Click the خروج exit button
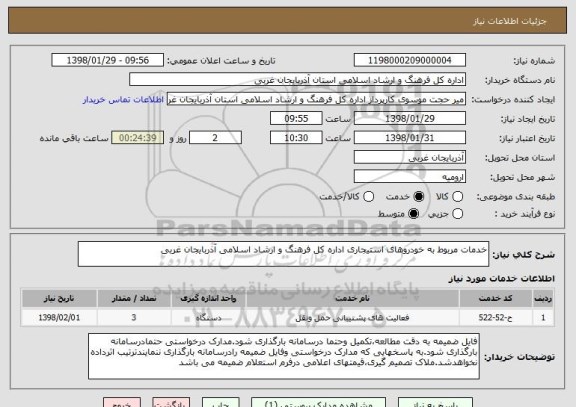The image size is (576, 407). [122, 403]
